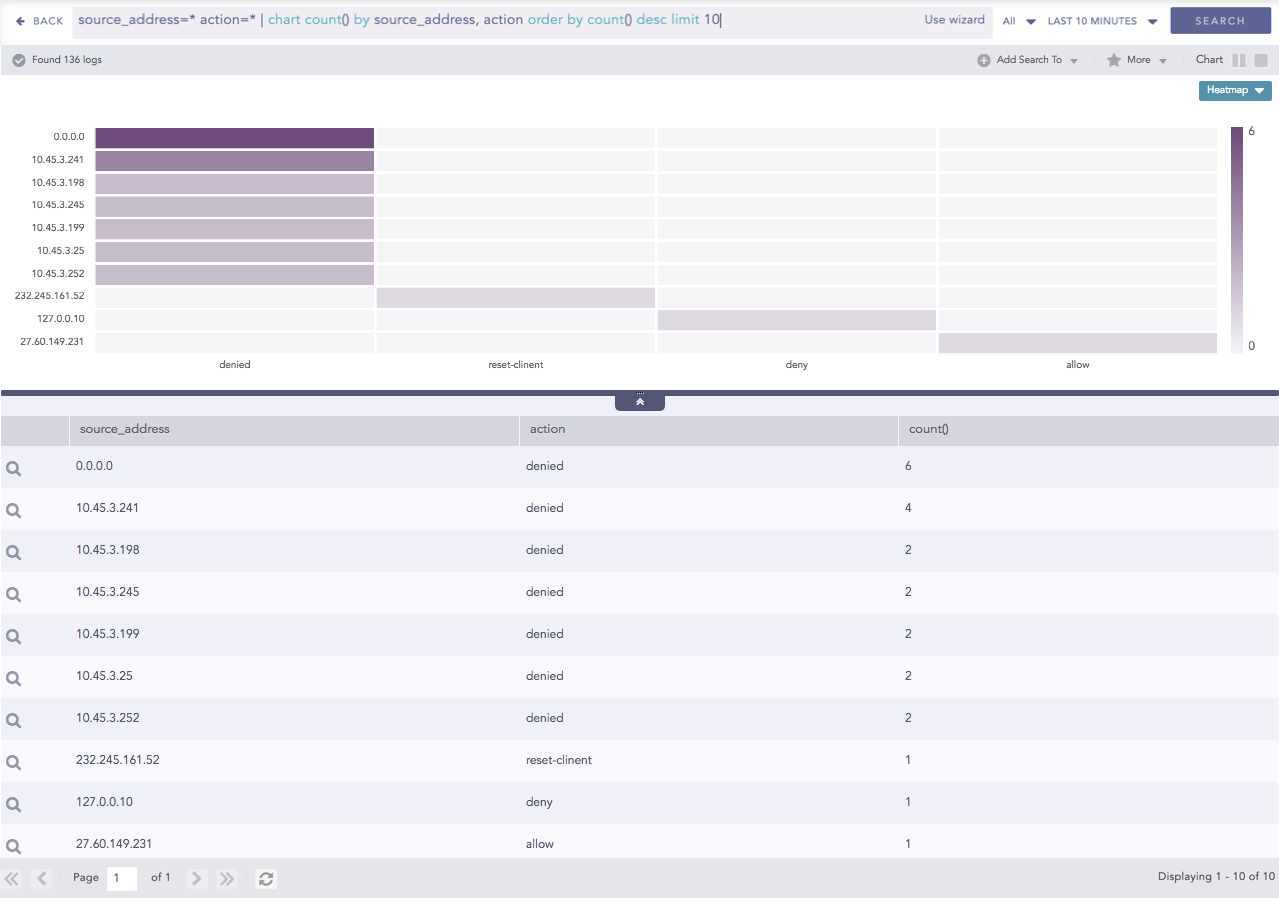Go to the next page with the arrow icon

coord(196,878)
